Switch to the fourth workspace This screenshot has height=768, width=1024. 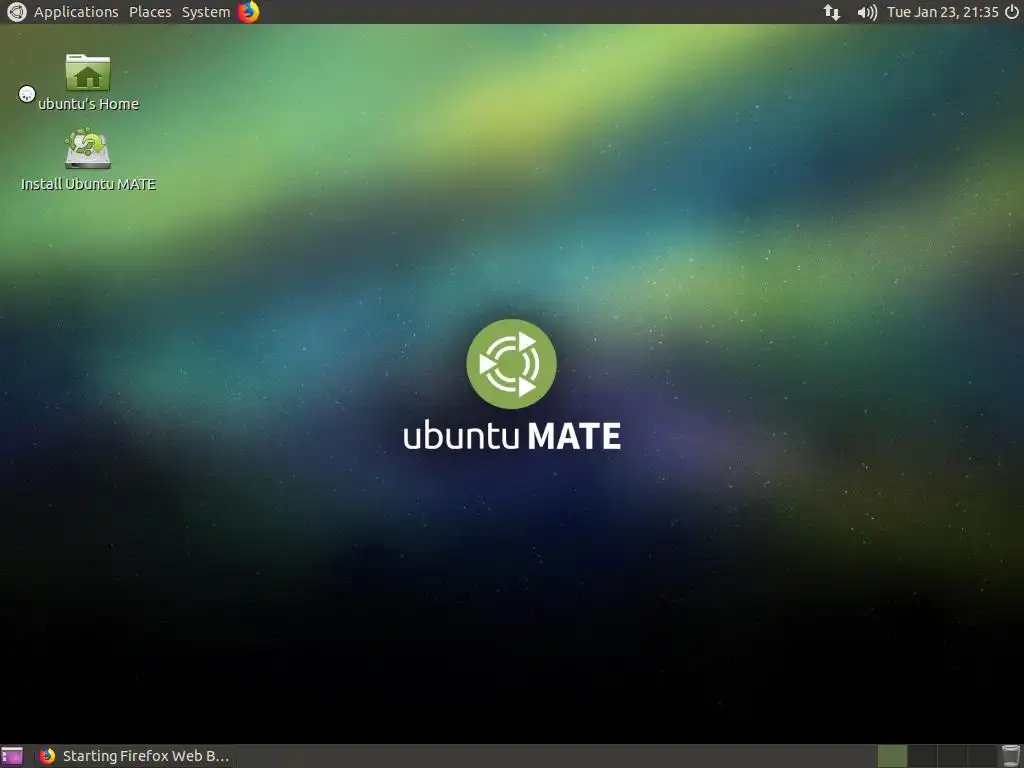click(982, 756)
